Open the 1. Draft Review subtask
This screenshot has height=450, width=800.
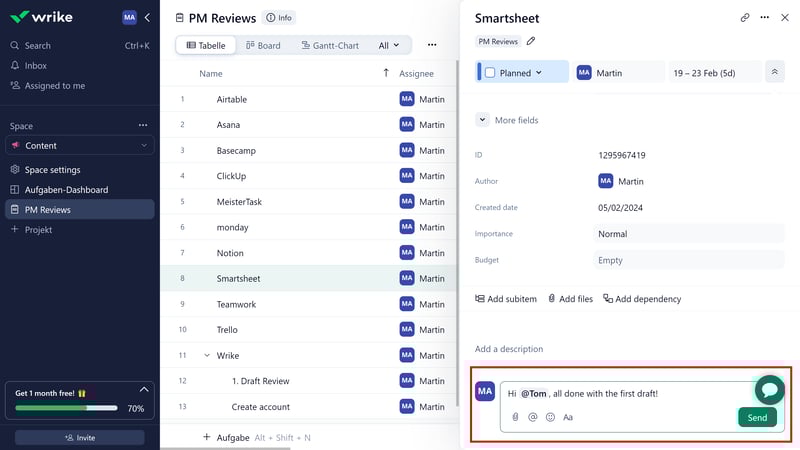[308, 381]
